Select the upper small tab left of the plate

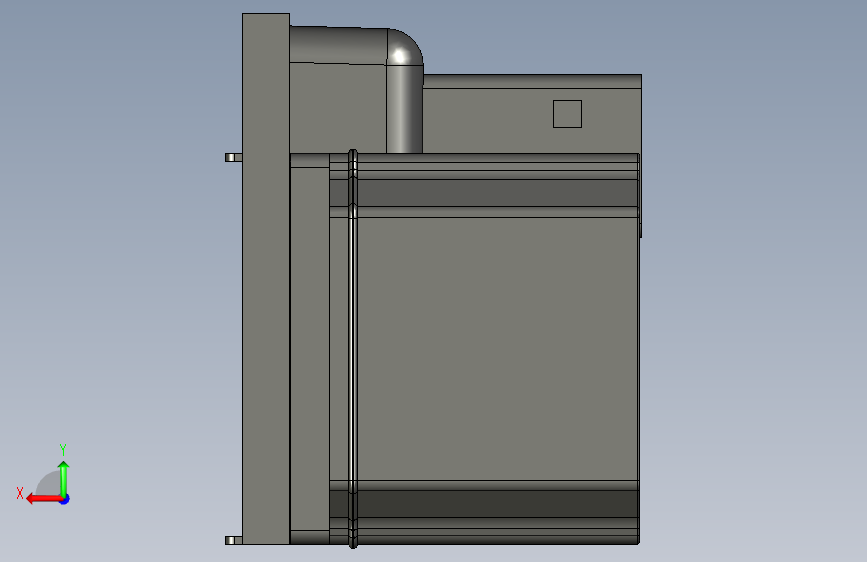coord(233,158)
